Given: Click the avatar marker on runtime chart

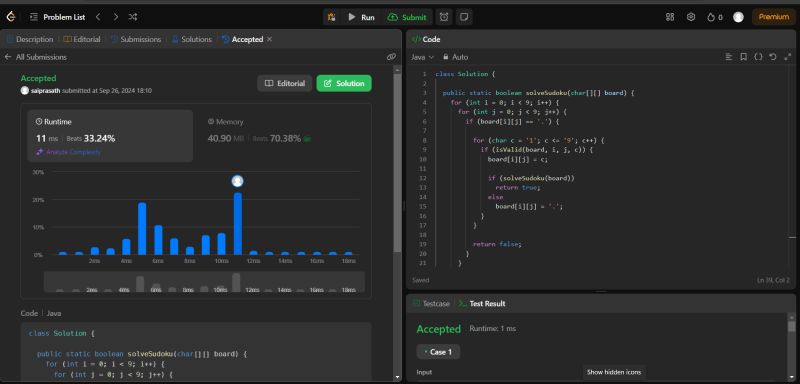Looking at the screenshot, I should point(237,181).
